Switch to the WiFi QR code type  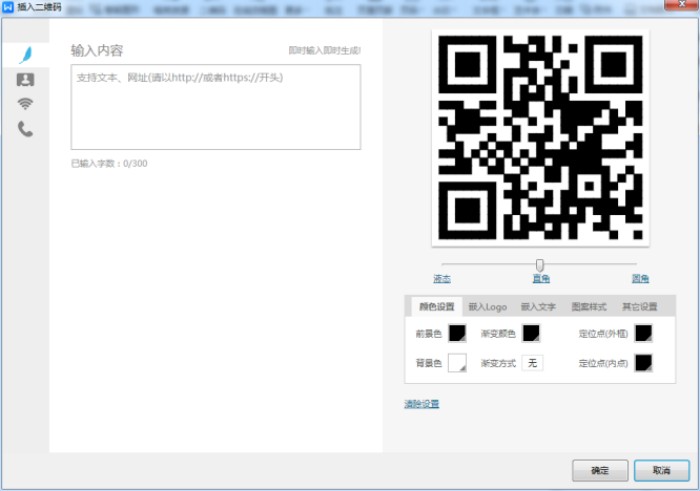25,104
